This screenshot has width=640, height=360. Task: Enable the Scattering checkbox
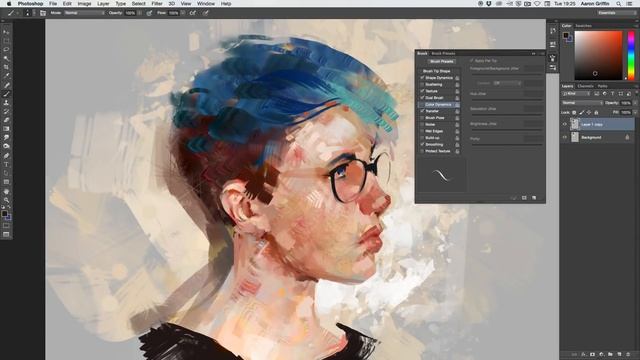(x=422, y=84)
